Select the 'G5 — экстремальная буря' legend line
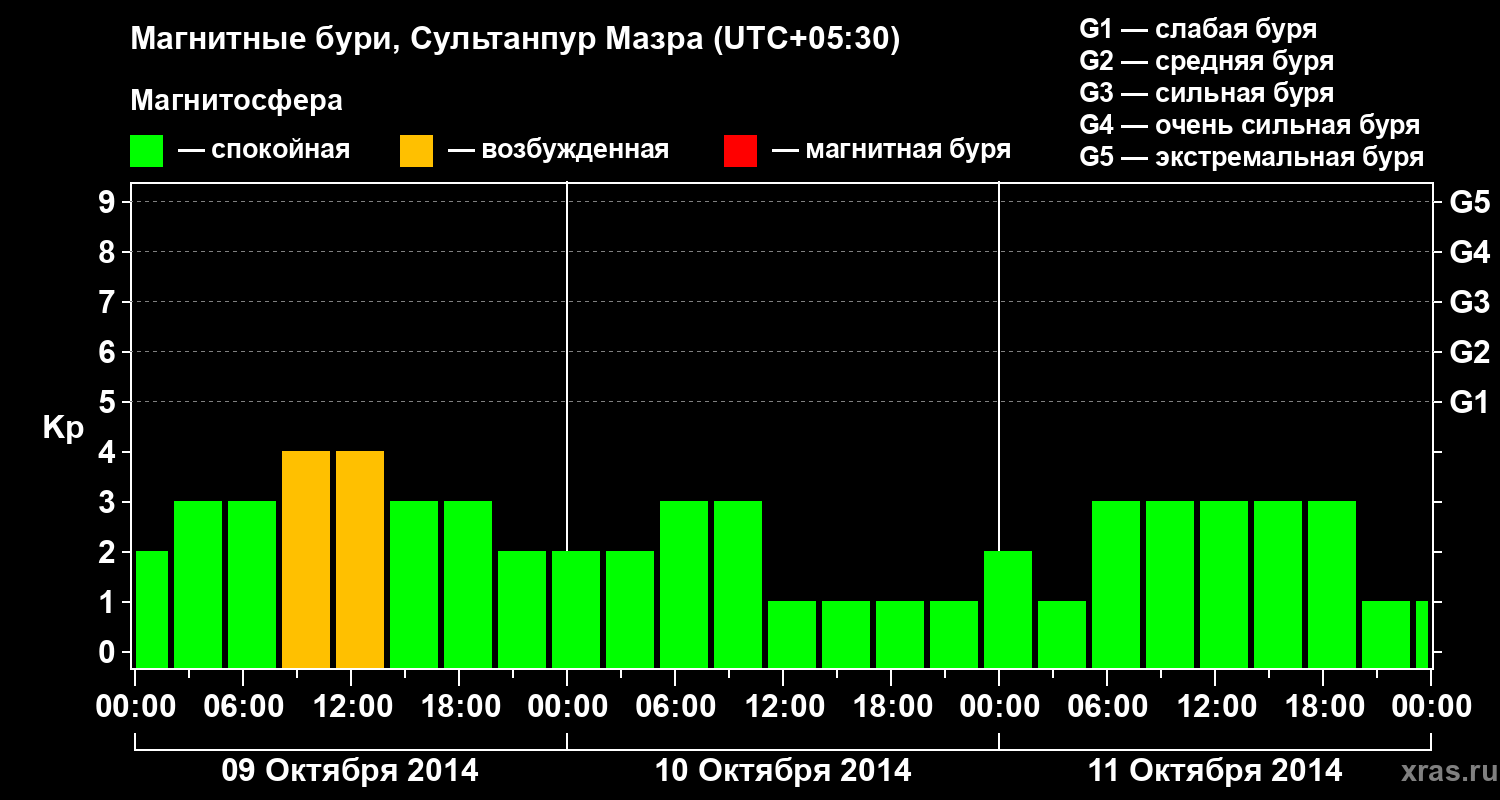 [1251, 157]
